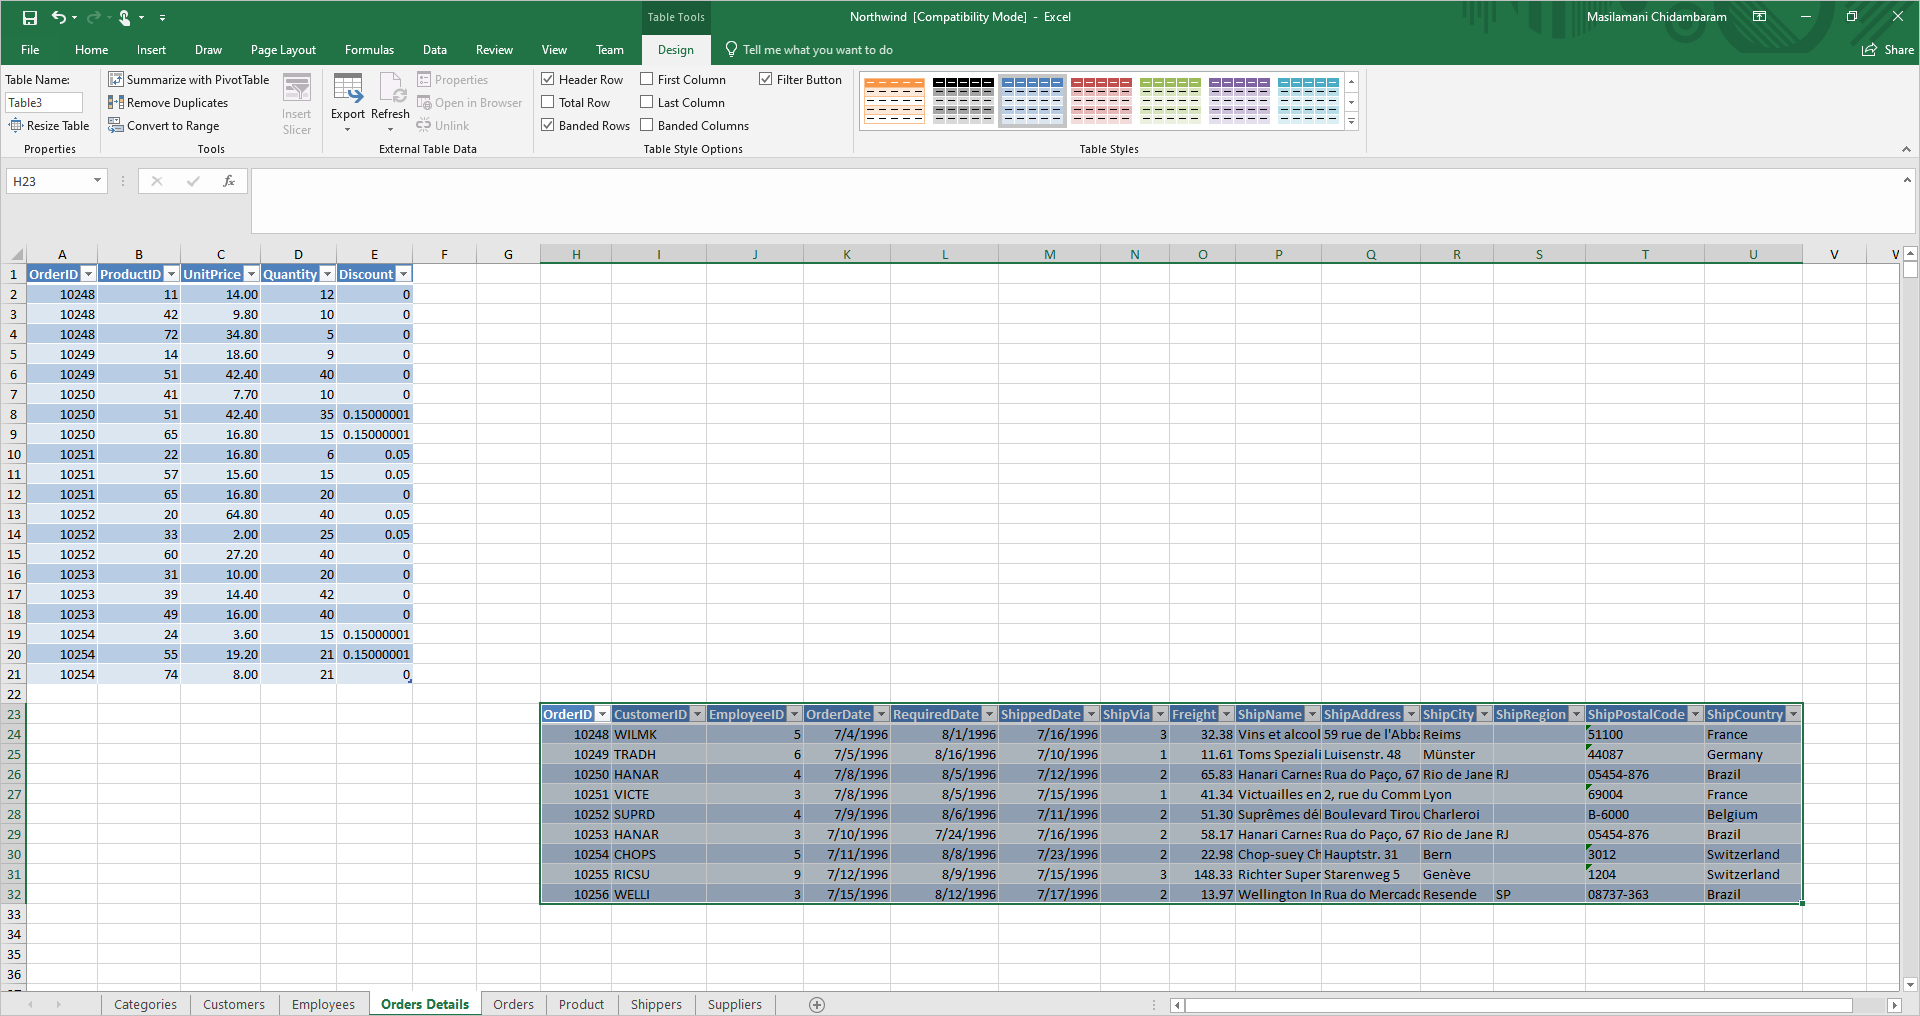Open the OrderID column filter dropdown
Screen dimensions: 1920x1016
(88, 273)
